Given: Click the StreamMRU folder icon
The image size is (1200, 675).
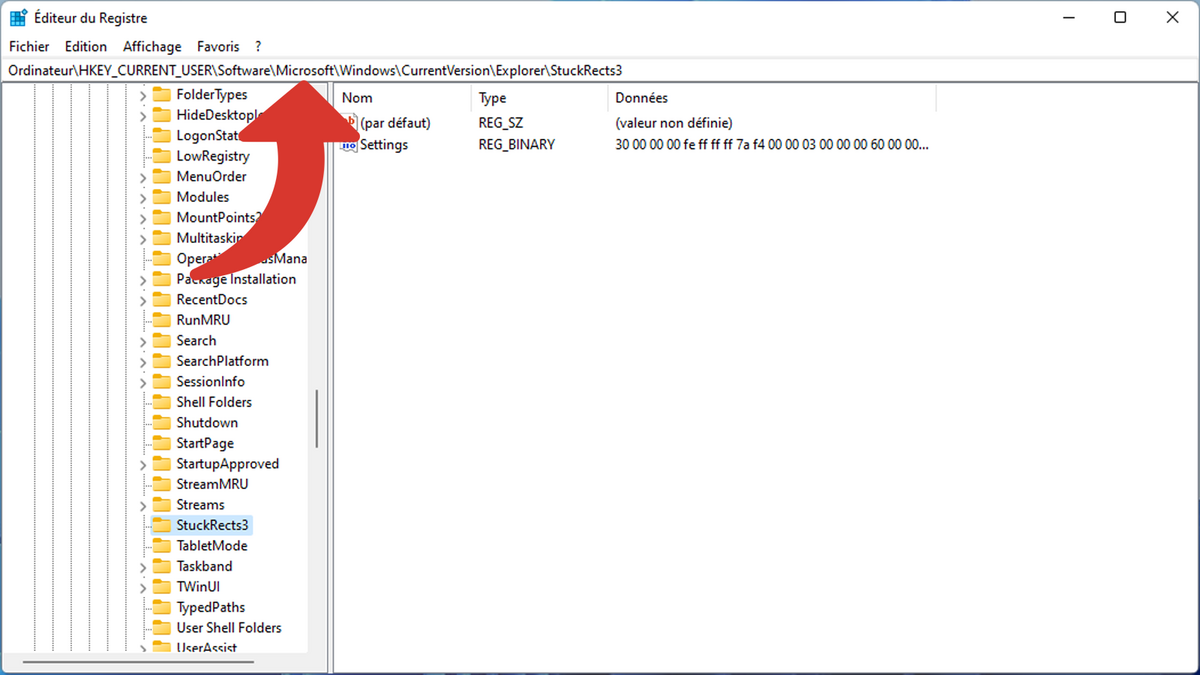Looking at the screenshot, I should pos(161,484).
